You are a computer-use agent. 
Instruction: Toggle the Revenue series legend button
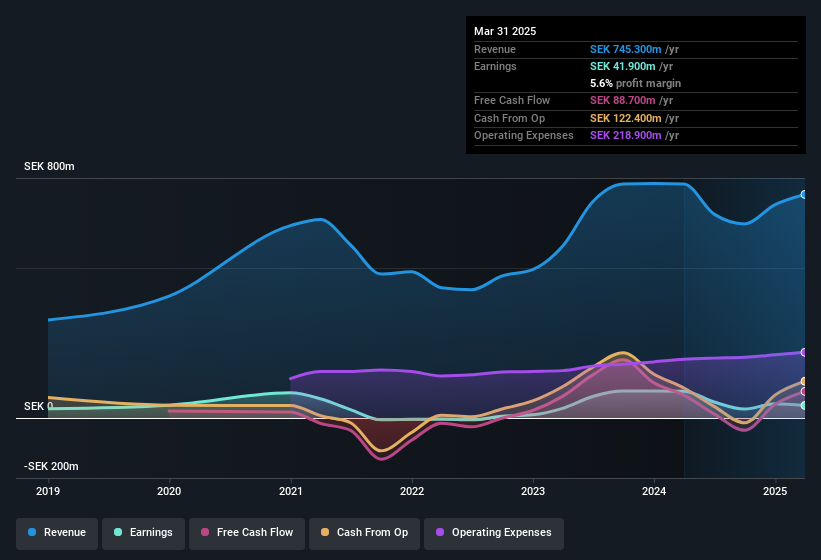click(57, 533)
